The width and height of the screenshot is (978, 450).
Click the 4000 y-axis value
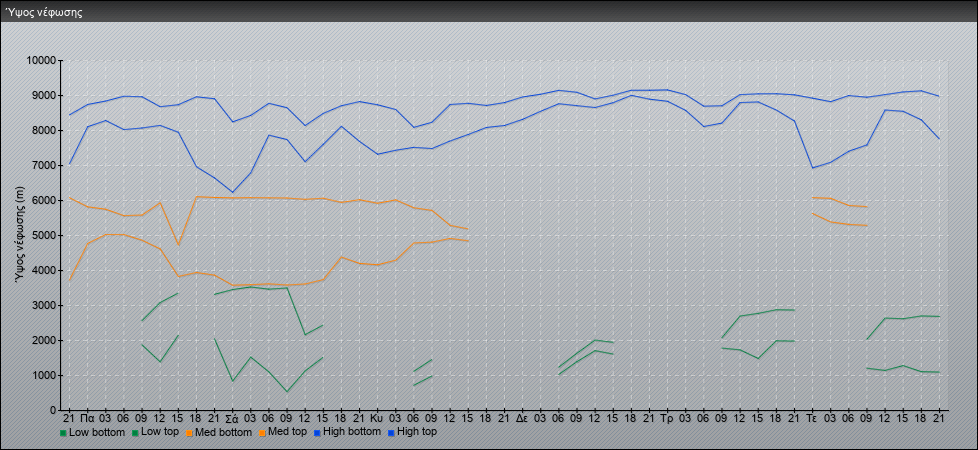point(43,270)
